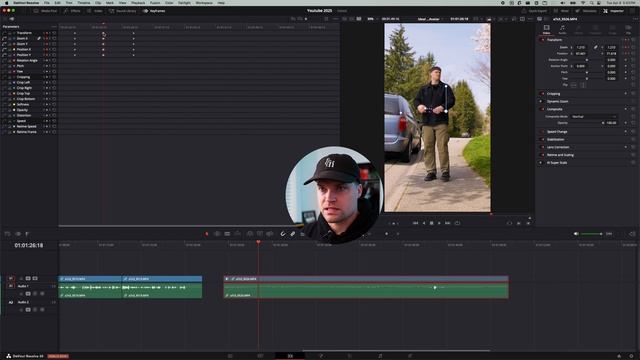This screenshot has width=640, height=360.
Task: Click the zoom link chain icon in Inspector
Action: [596, 47]
